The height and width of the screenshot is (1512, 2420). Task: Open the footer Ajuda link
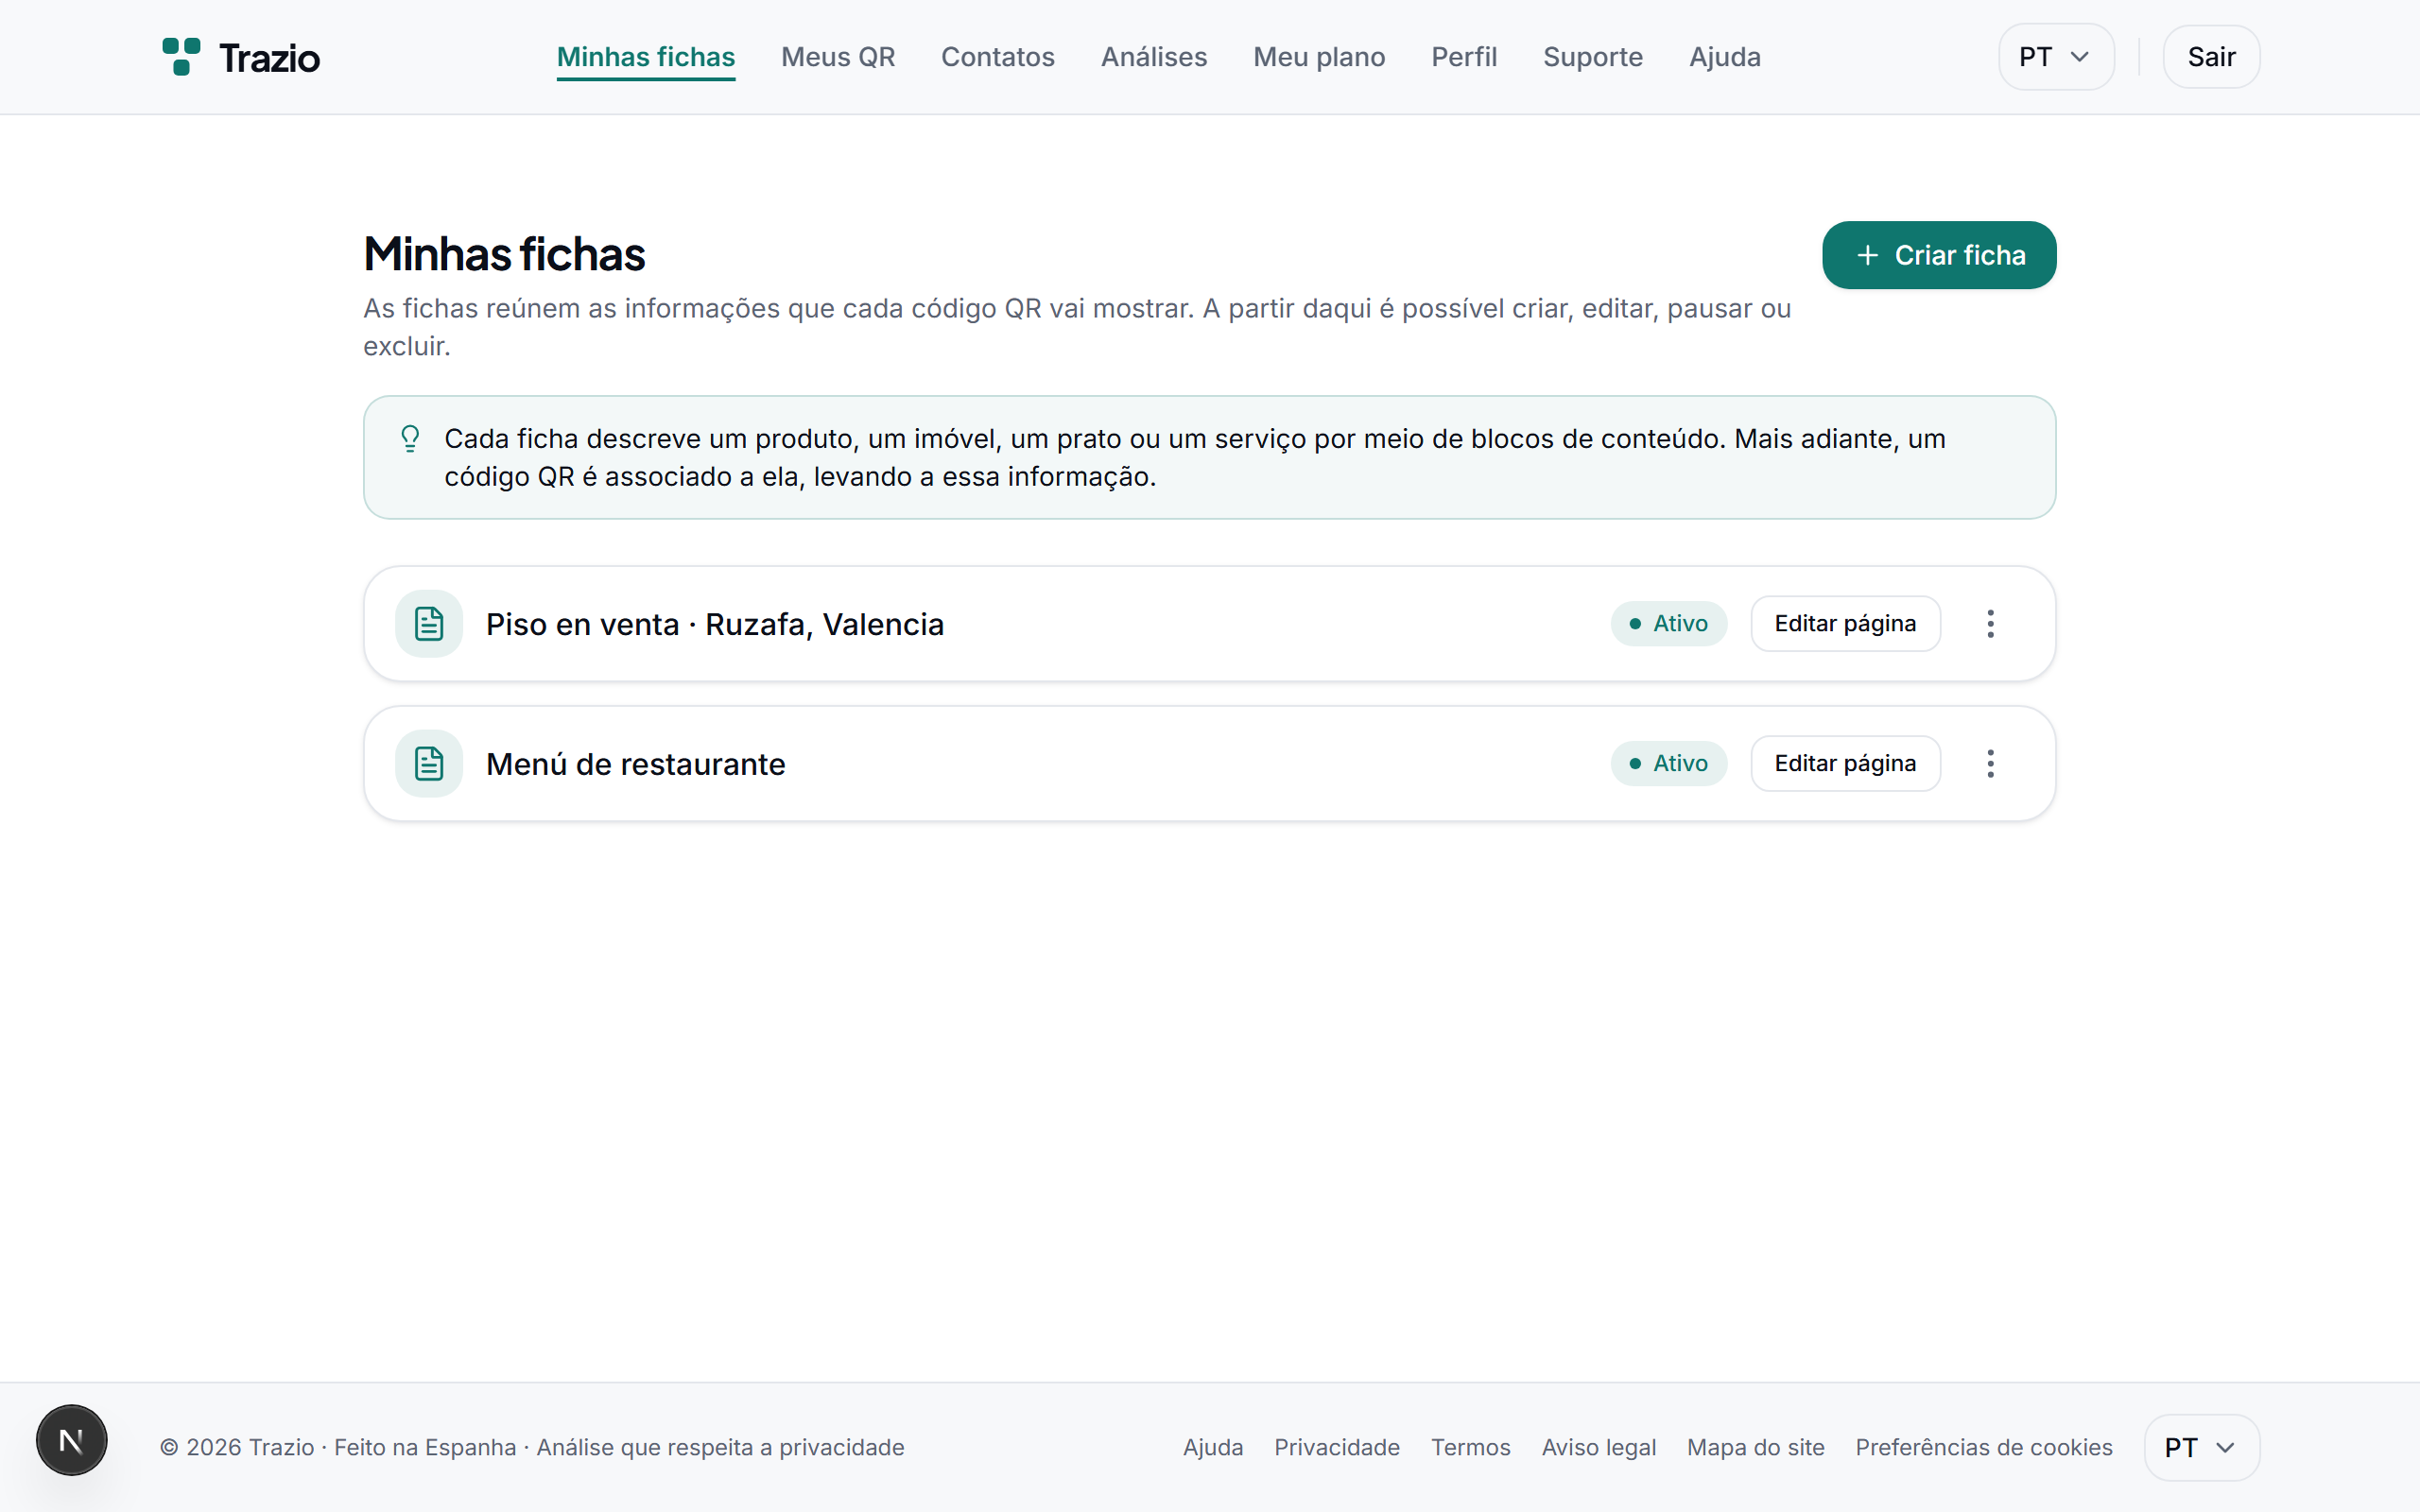[1213, 1447]
